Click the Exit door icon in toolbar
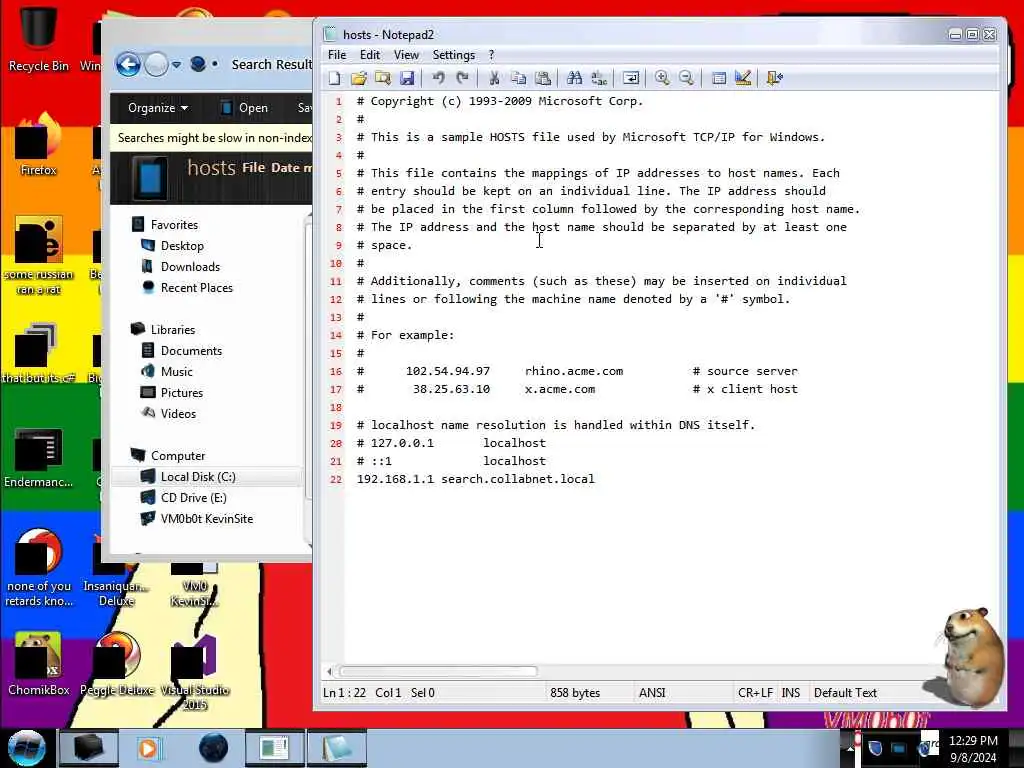1024x768 pixels. pos(775,78)
